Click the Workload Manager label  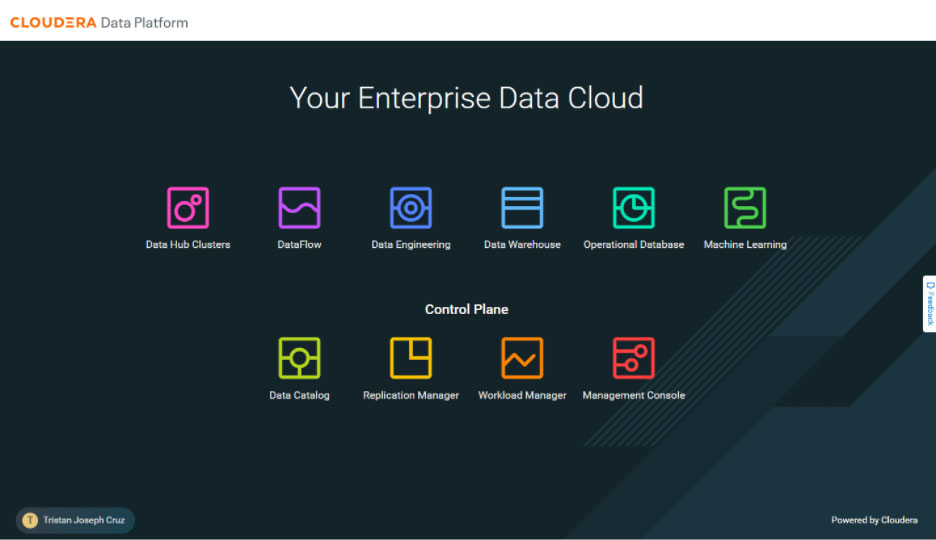click(522, 395)
